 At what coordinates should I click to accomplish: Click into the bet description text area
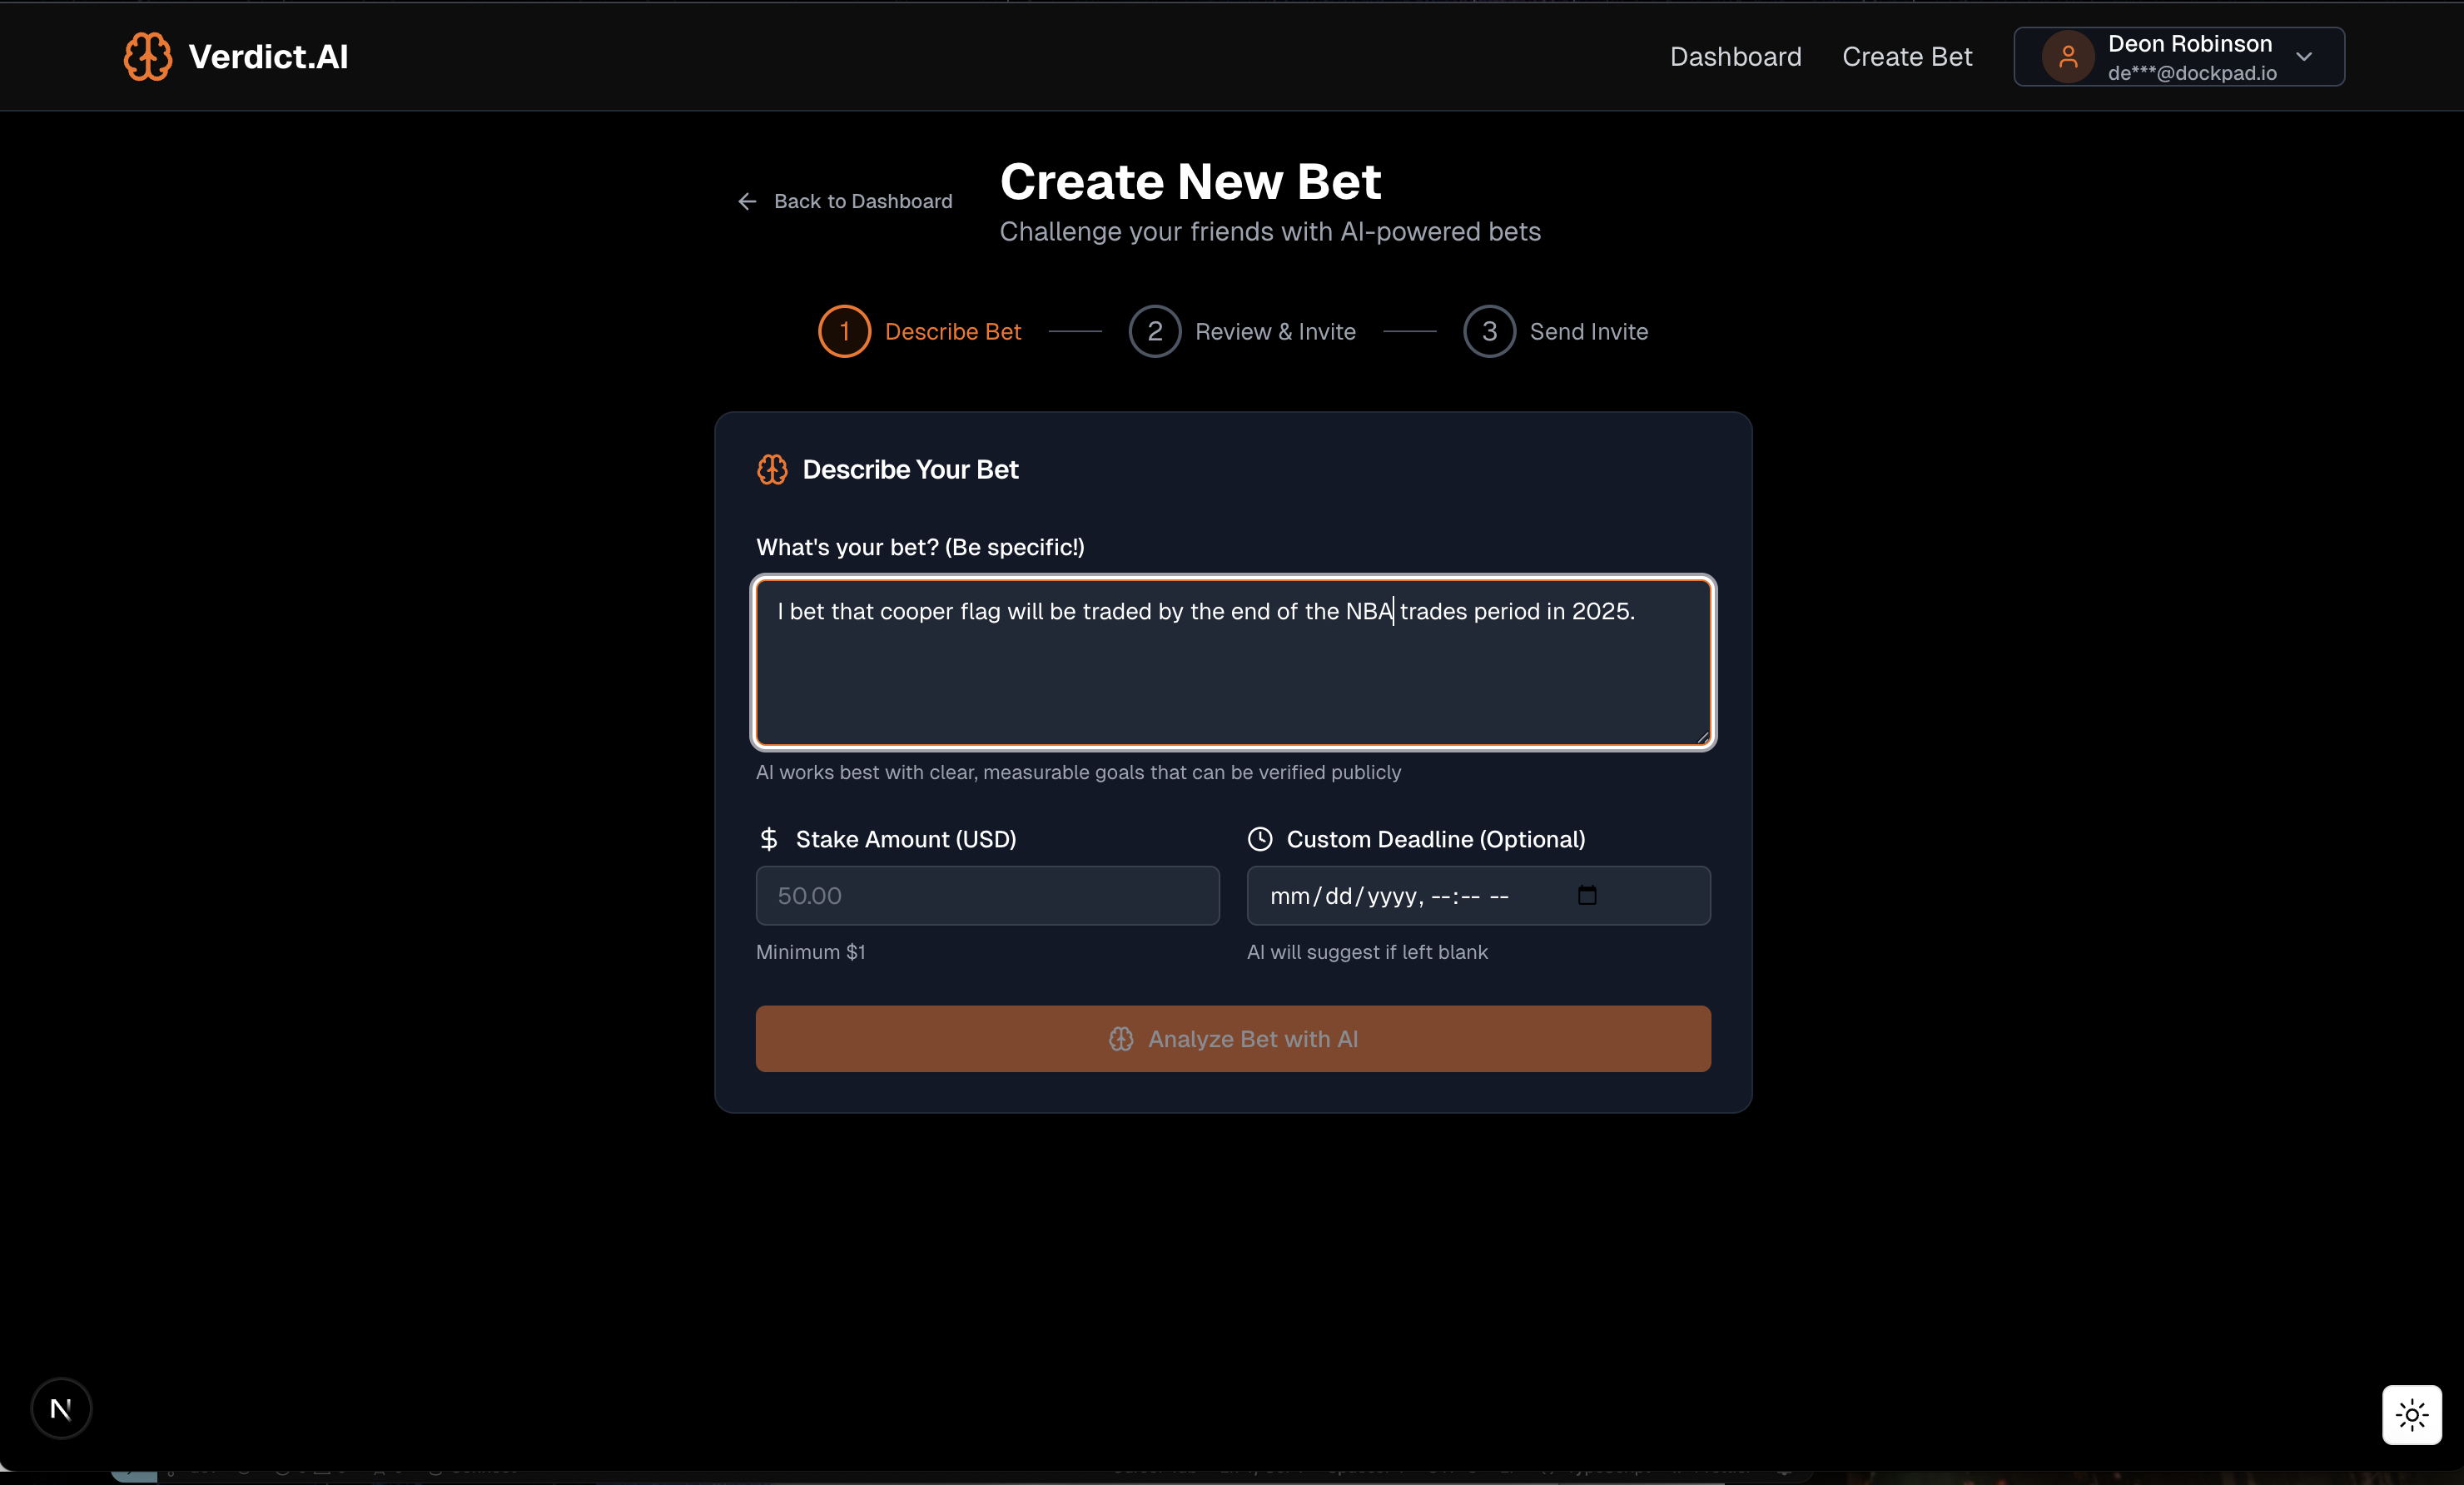click(1232, 675)
